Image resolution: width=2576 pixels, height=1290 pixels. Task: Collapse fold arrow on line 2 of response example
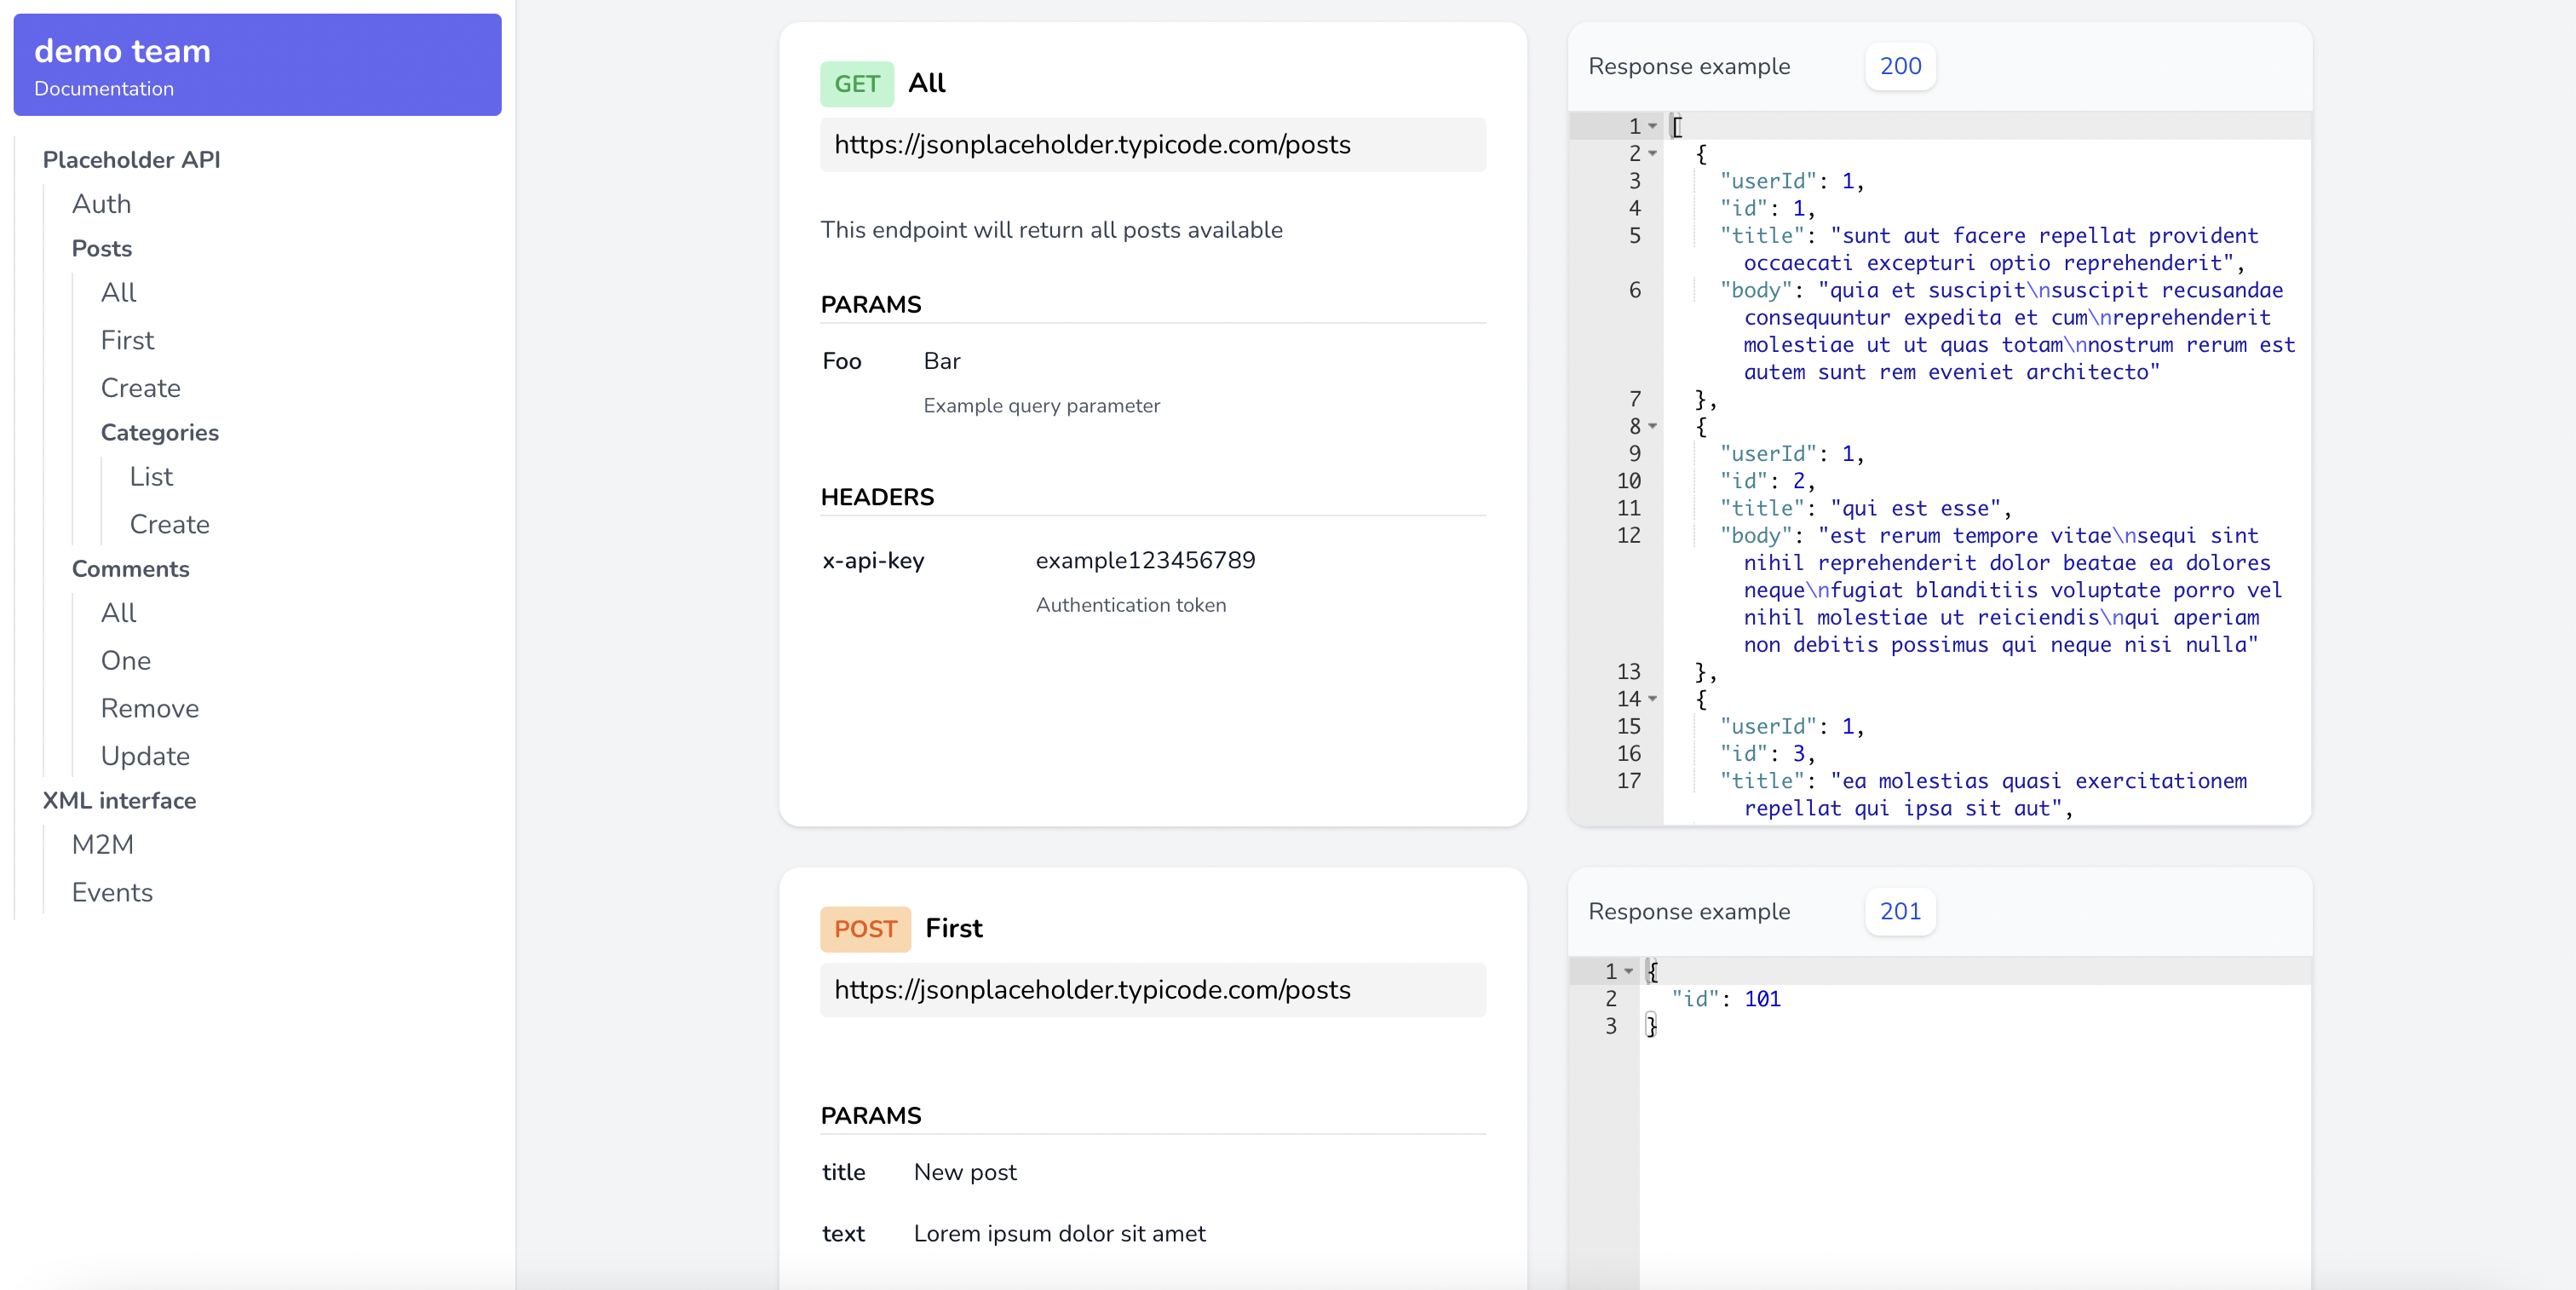click(x=1653, y=153)
